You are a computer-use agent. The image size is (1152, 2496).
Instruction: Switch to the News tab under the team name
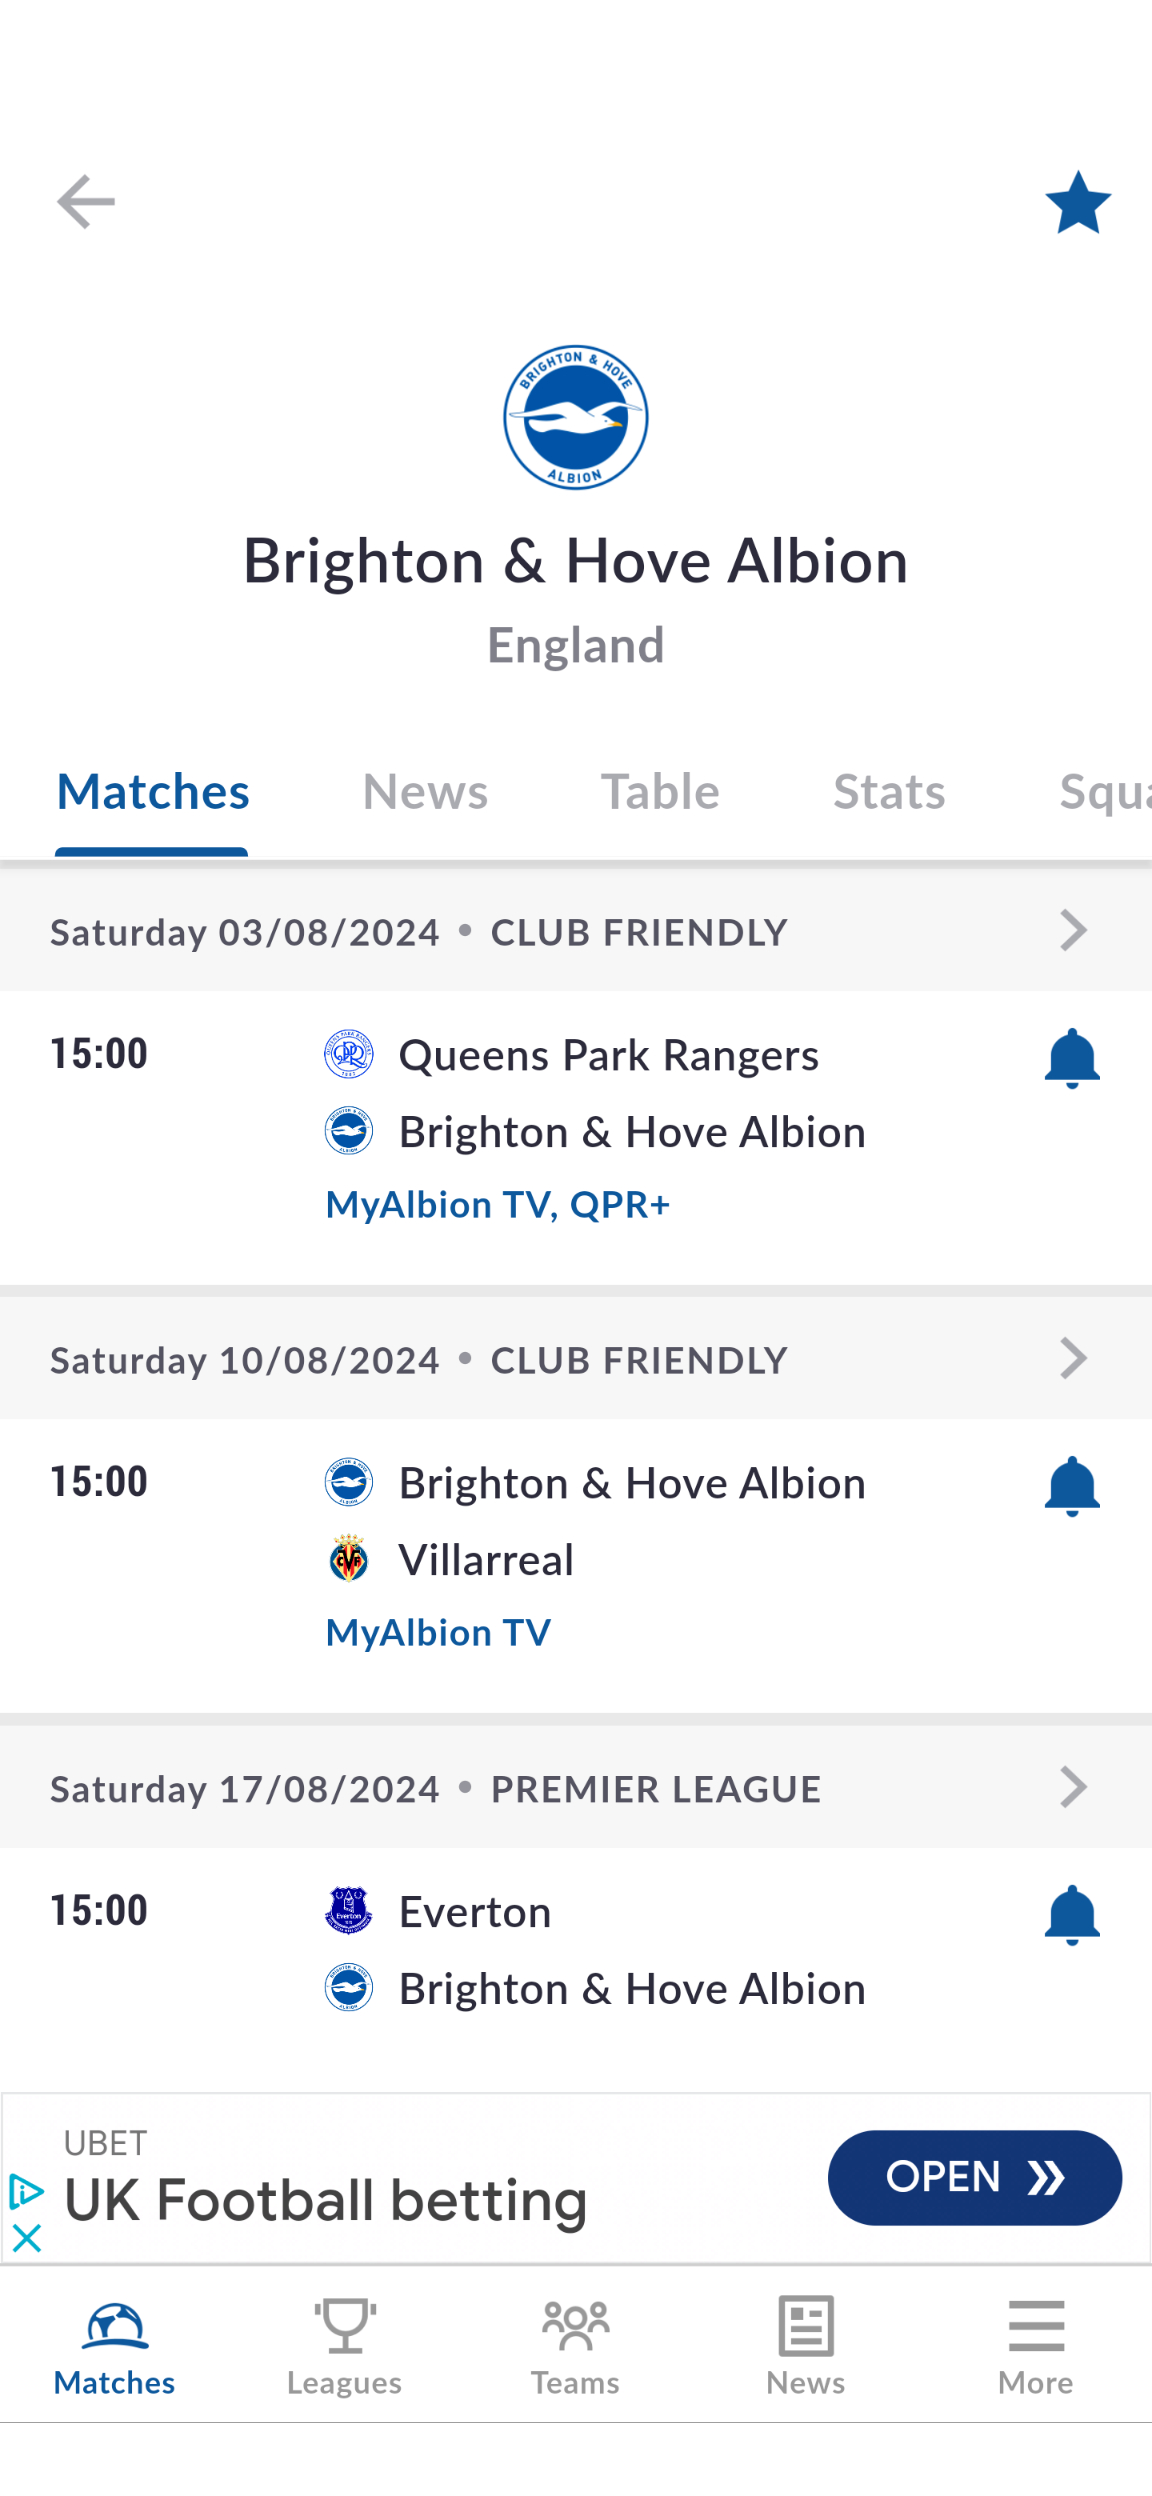click(425, 792)
